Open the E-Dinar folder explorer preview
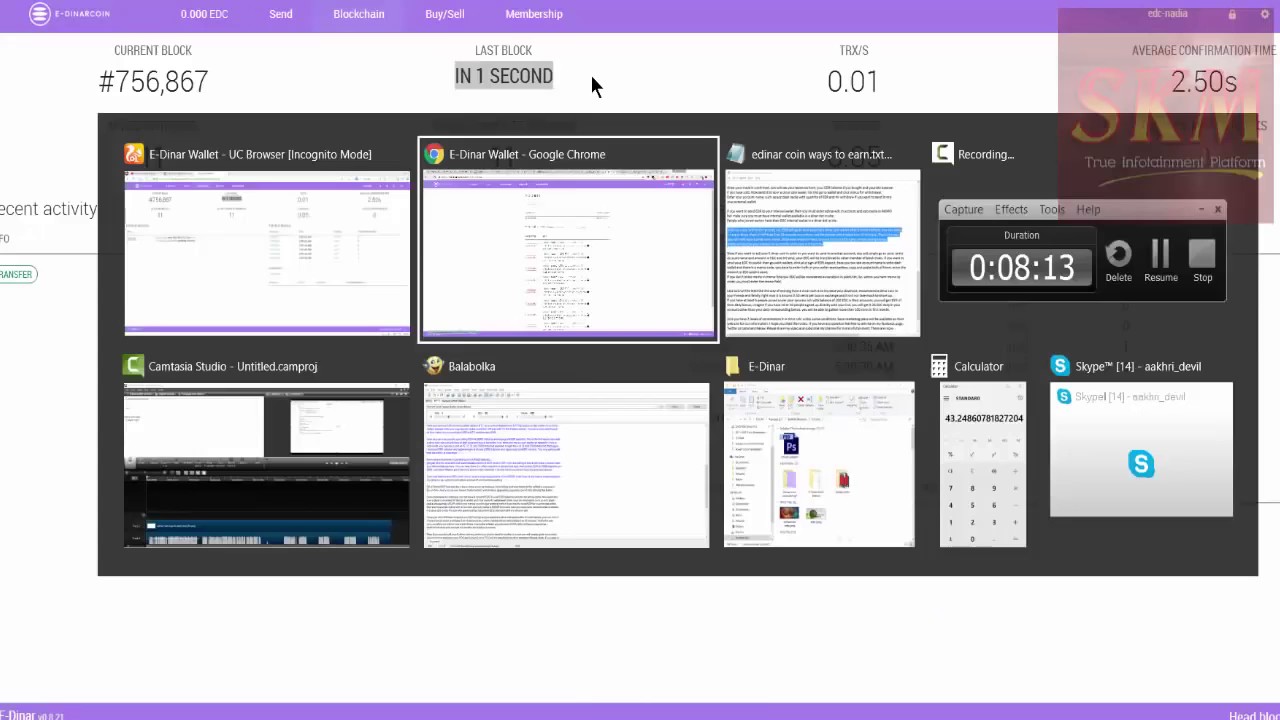This screenshot has height=720, width=1280. [819, 465]
